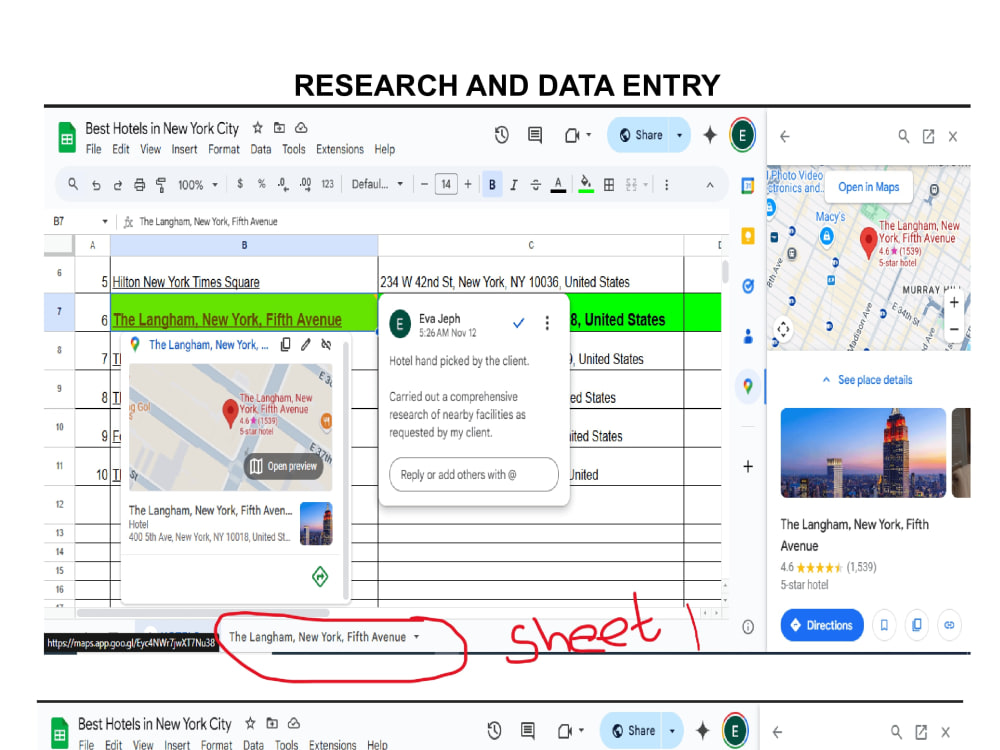
Task: Open merge cells dropdown arrow
Action: point(646,185)
